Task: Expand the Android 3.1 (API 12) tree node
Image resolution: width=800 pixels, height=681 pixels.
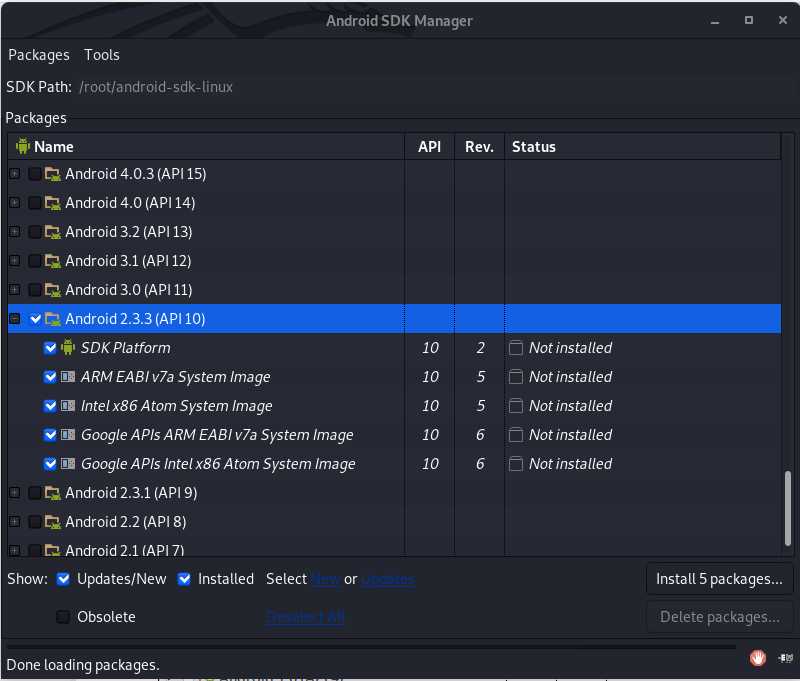Action: pyautogui.click(x=14, y=261)
